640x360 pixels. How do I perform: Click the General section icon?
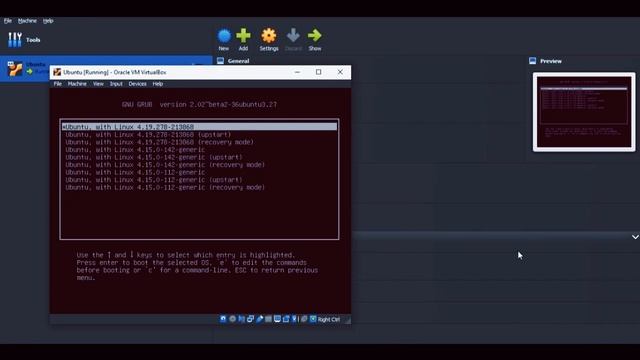coord(220,61)
